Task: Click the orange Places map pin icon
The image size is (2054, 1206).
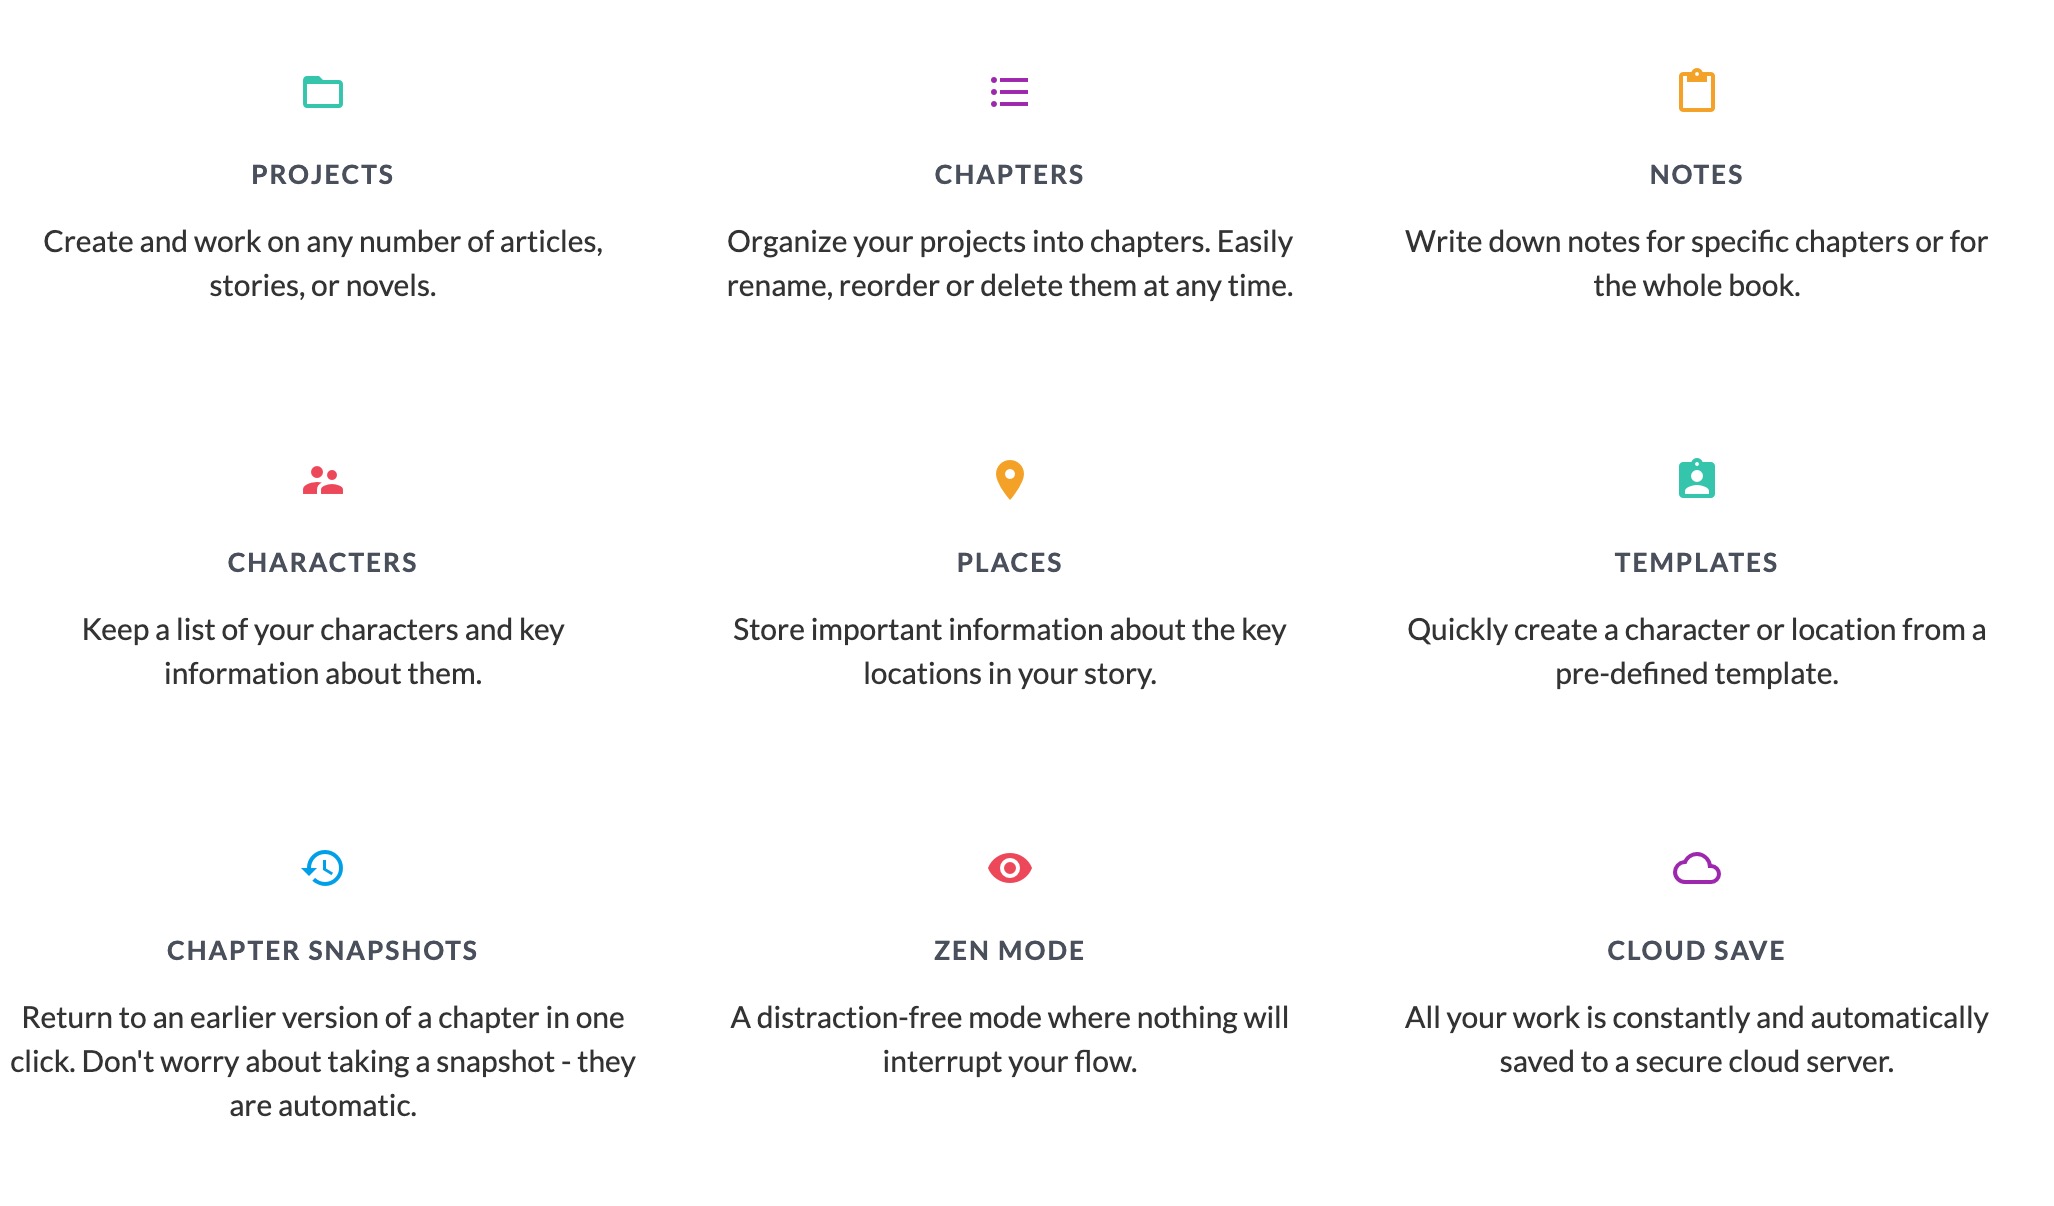Action: 1009,479
